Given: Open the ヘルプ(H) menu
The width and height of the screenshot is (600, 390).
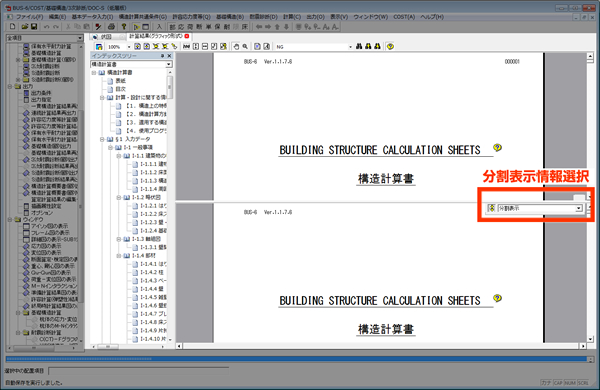Looking at the screenshot, I should [x=432, y=17].
